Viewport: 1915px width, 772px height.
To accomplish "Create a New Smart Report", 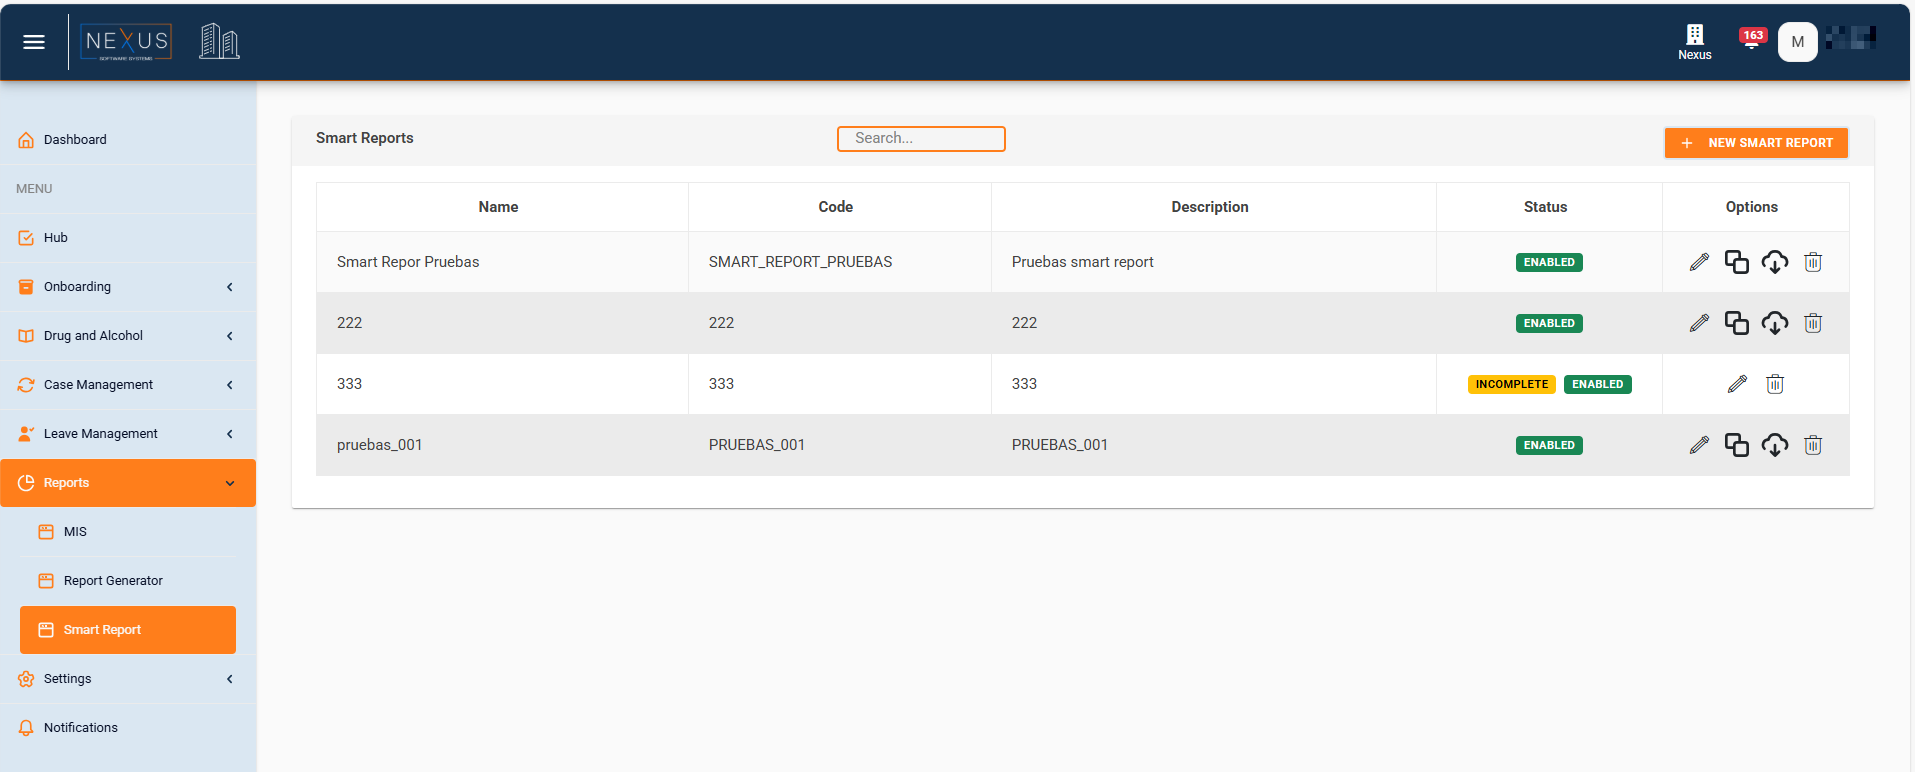I will [1756, 143].
